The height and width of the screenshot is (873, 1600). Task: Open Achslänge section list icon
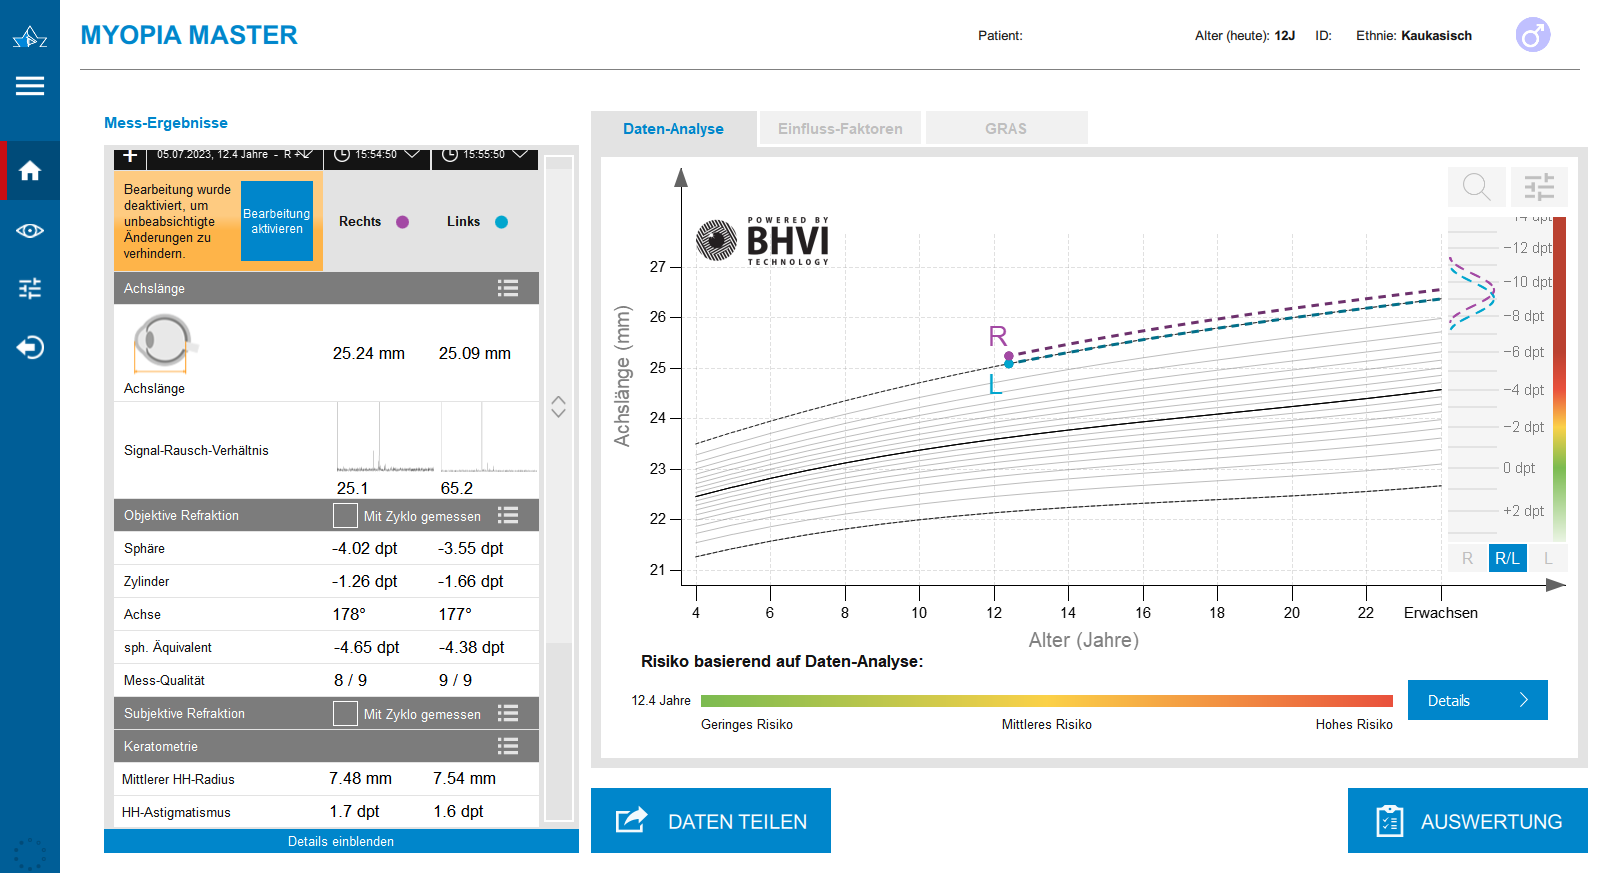pos(508,288)
